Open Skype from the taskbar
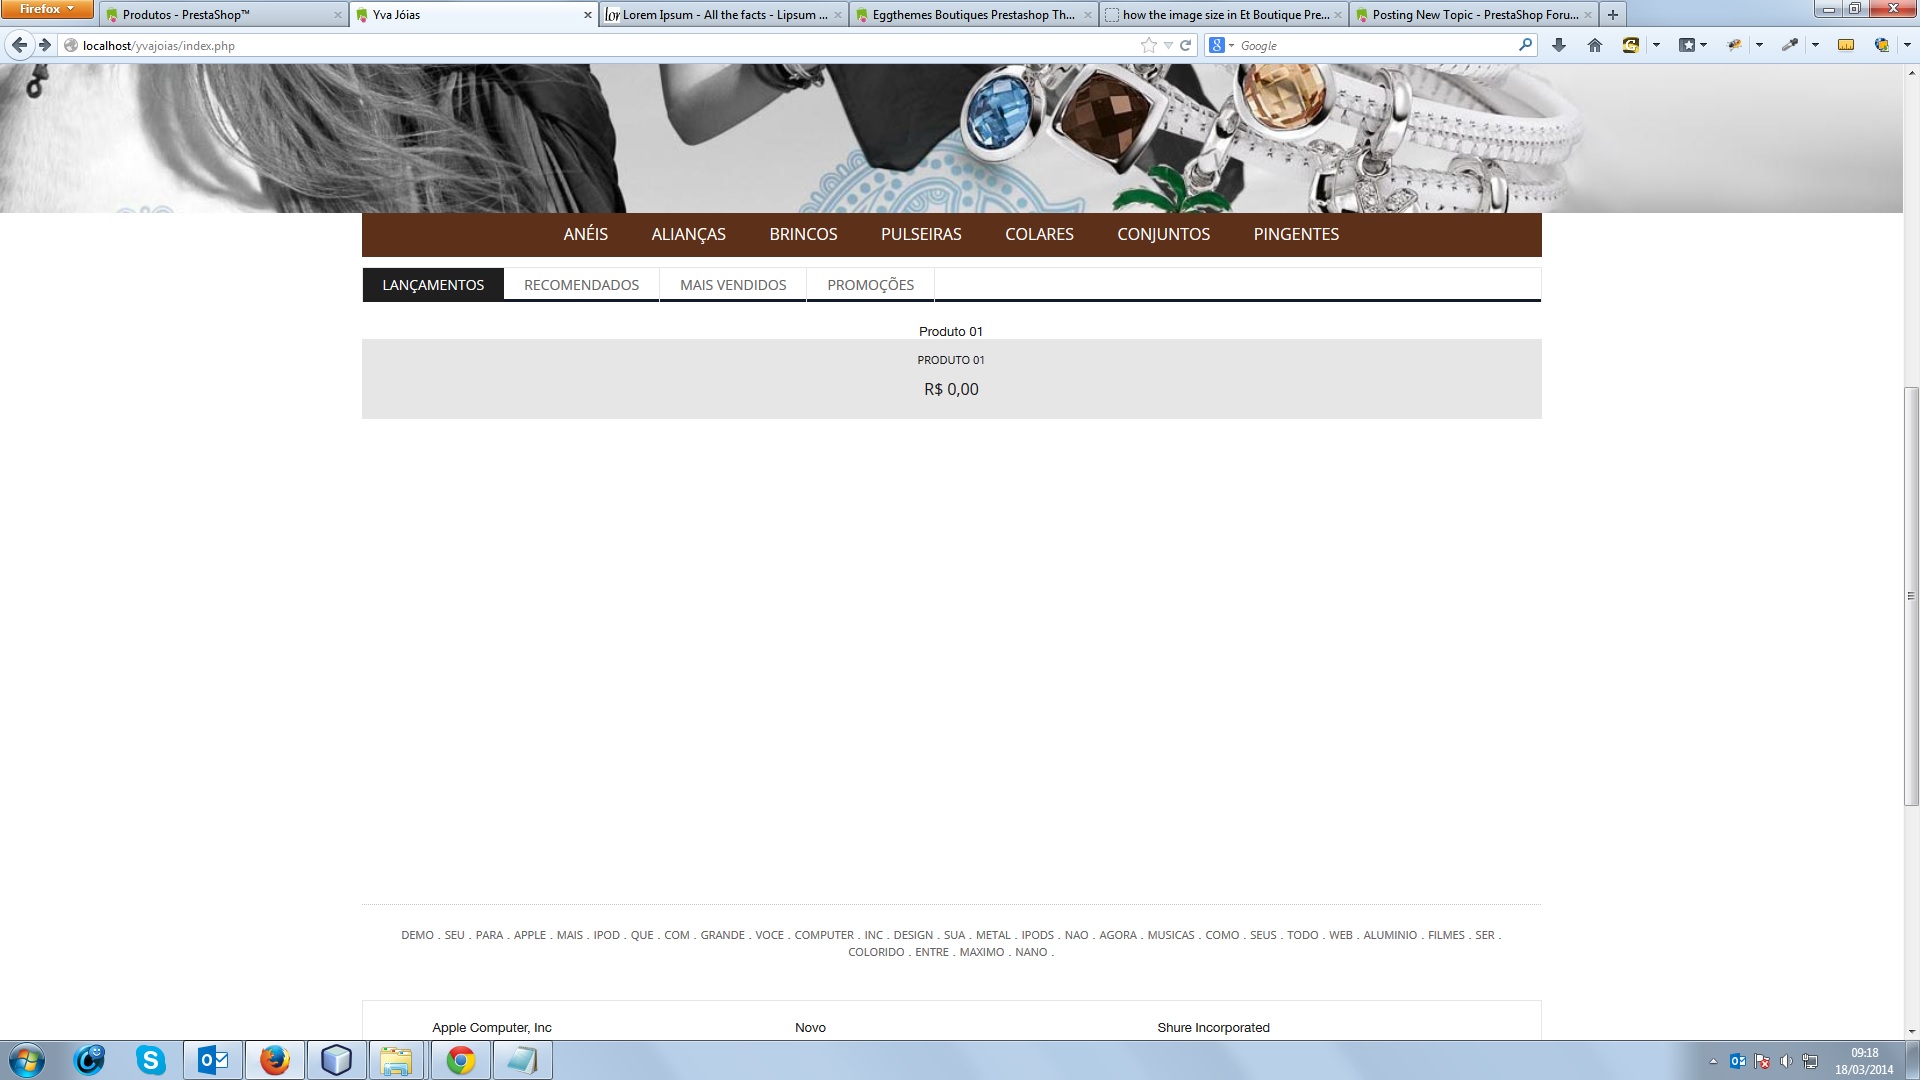This screenshot has height=1080, width=1920. (151, 1060)
